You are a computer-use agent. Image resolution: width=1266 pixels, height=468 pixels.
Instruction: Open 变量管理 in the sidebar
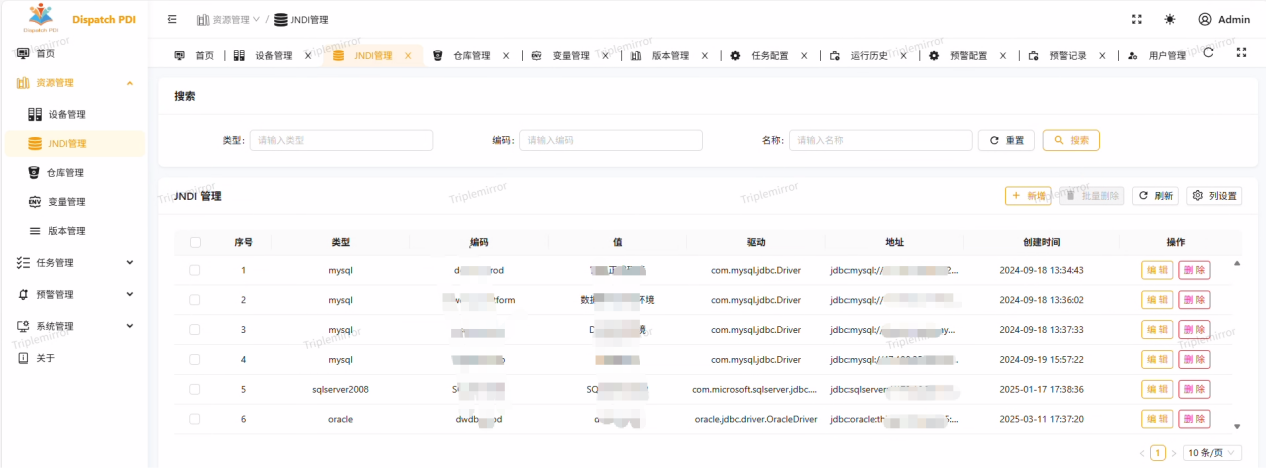(67, 202)
